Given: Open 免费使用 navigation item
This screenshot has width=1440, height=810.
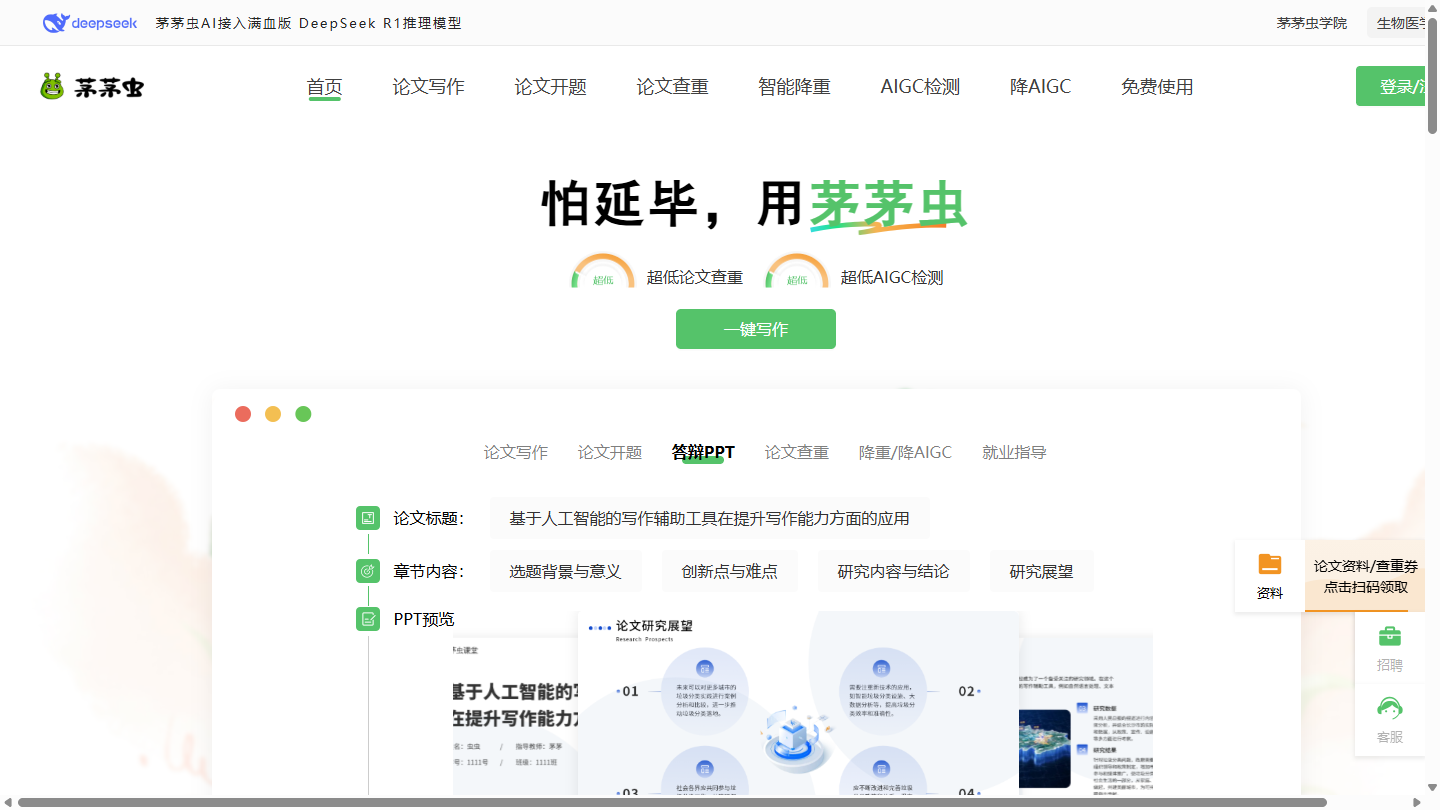Looking at the screenshot, I should [x=1157, y=87].
